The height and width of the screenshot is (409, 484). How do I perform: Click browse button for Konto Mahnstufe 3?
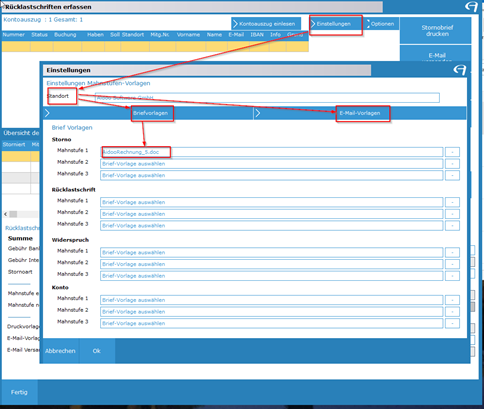pos(452,323)
